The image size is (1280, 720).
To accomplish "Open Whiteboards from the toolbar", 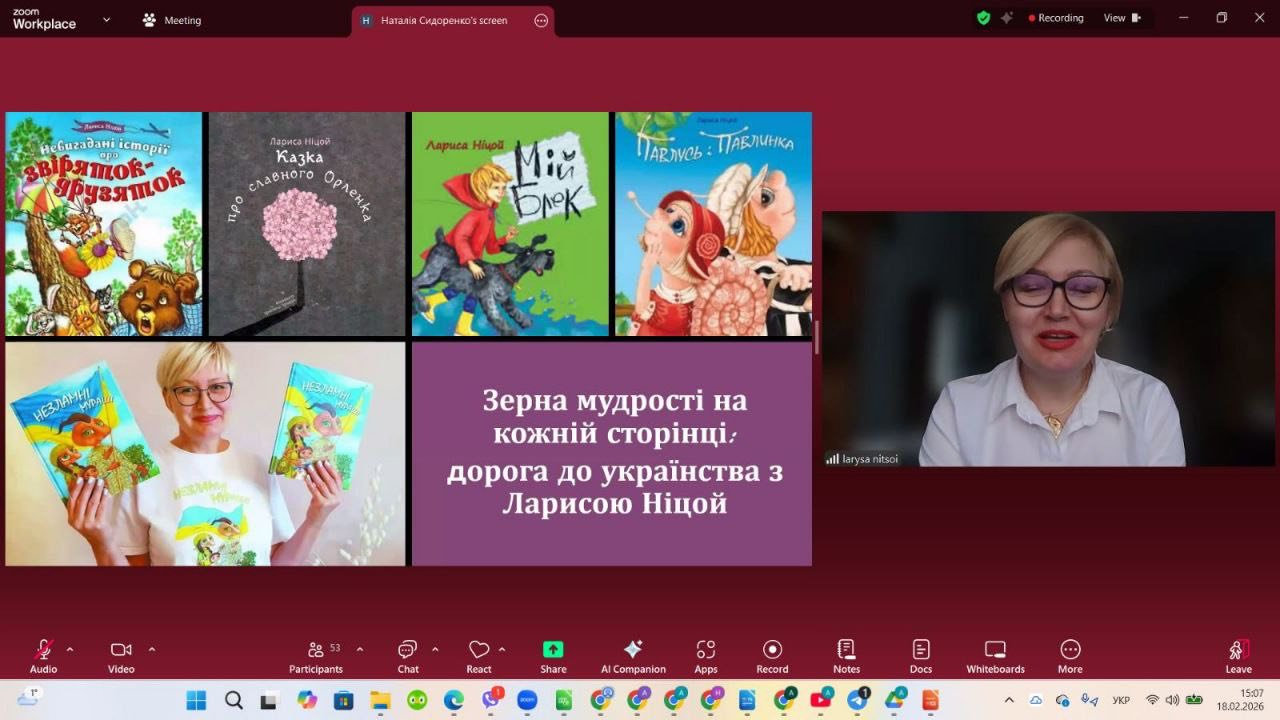I will pos(995,656).
